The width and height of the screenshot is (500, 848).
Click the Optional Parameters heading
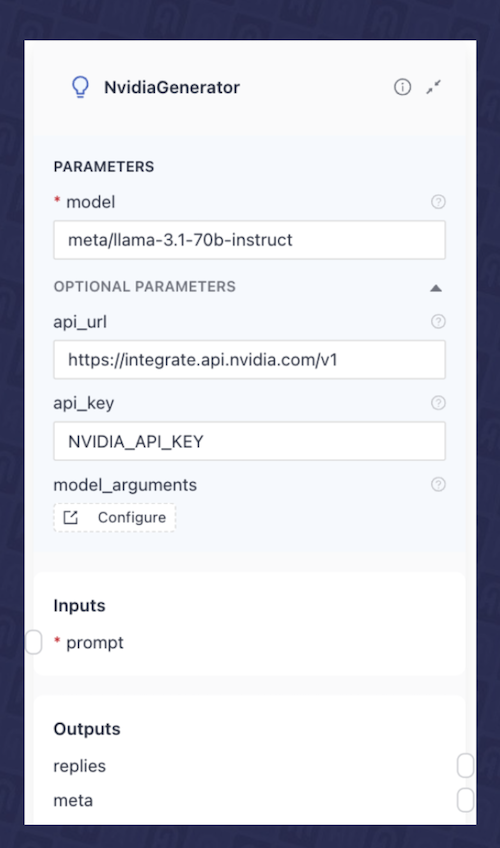pyautogui.click(x=144, y=286)
